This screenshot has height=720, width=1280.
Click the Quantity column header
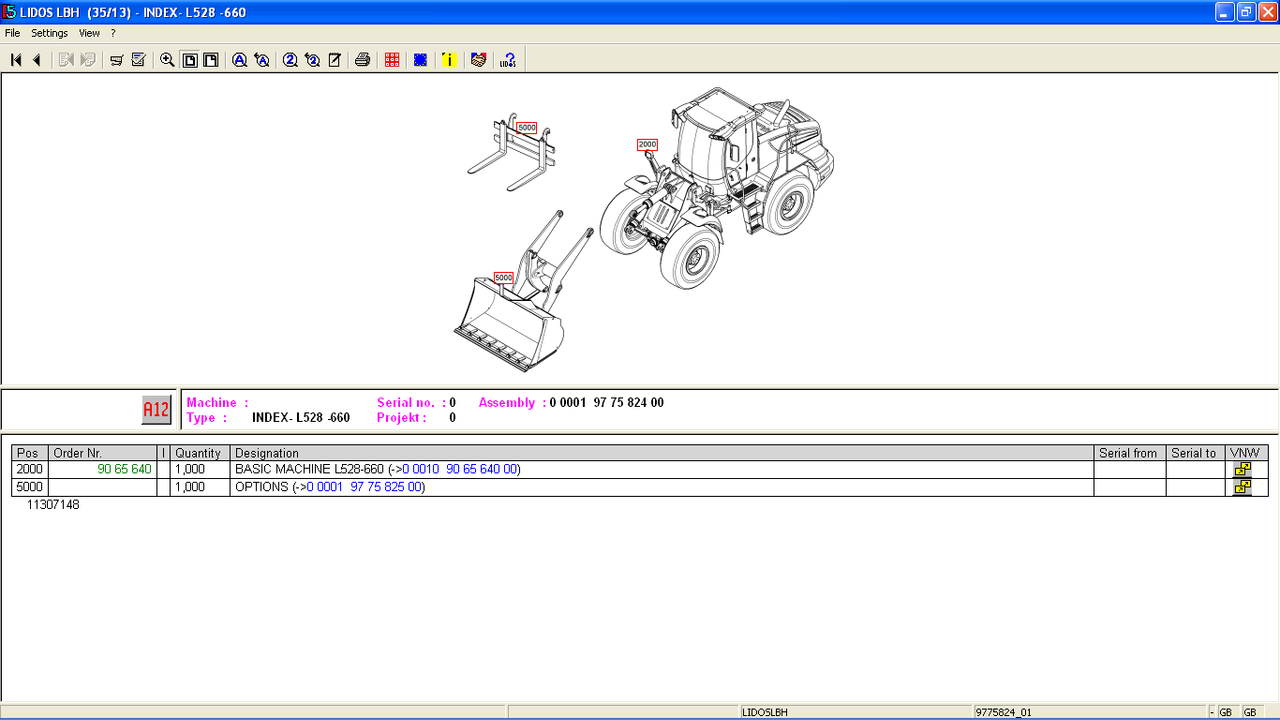tap(200, 453)
